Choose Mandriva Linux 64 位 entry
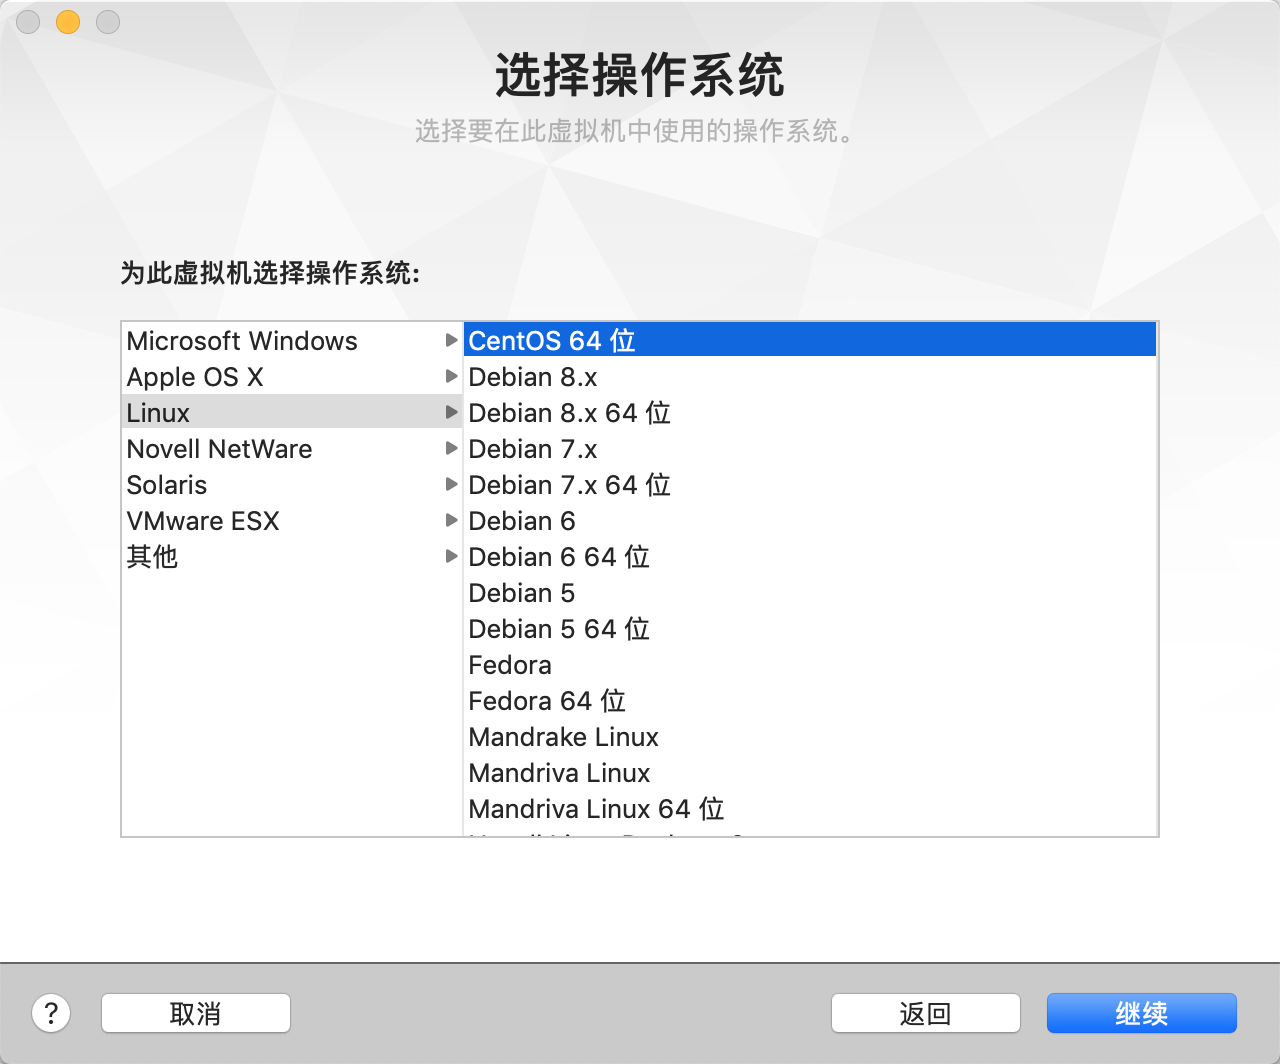This screenshot has width=1280, height=1064. pyautogui.click(x=810, y=809)
